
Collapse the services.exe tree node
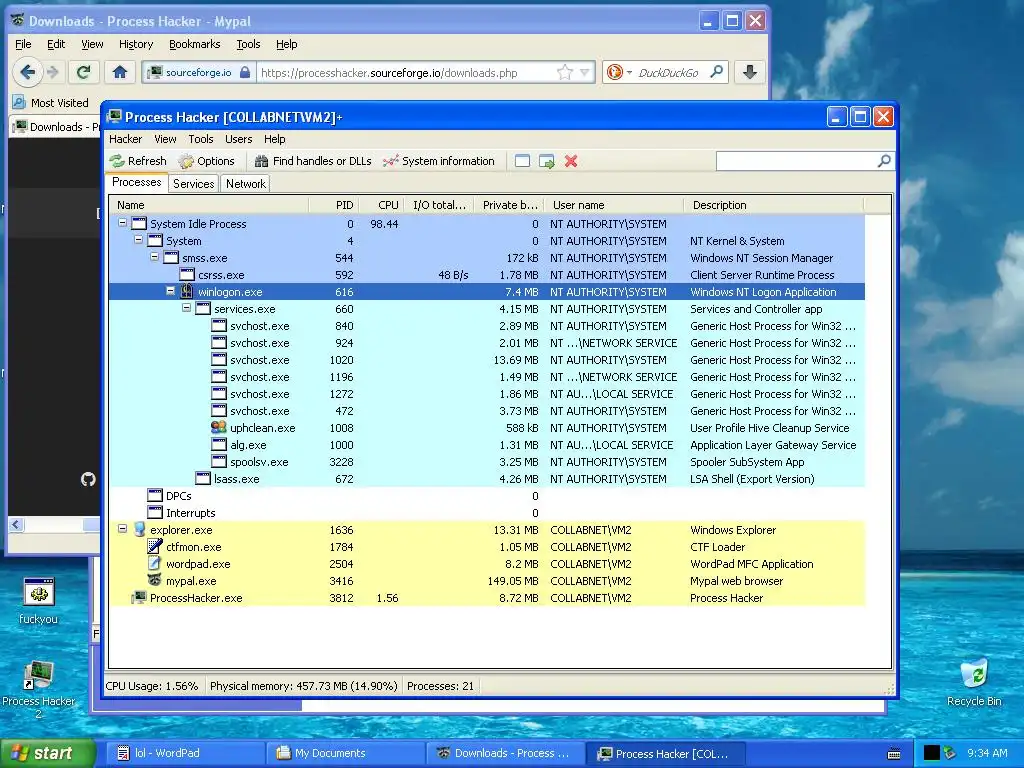point(187,308)
